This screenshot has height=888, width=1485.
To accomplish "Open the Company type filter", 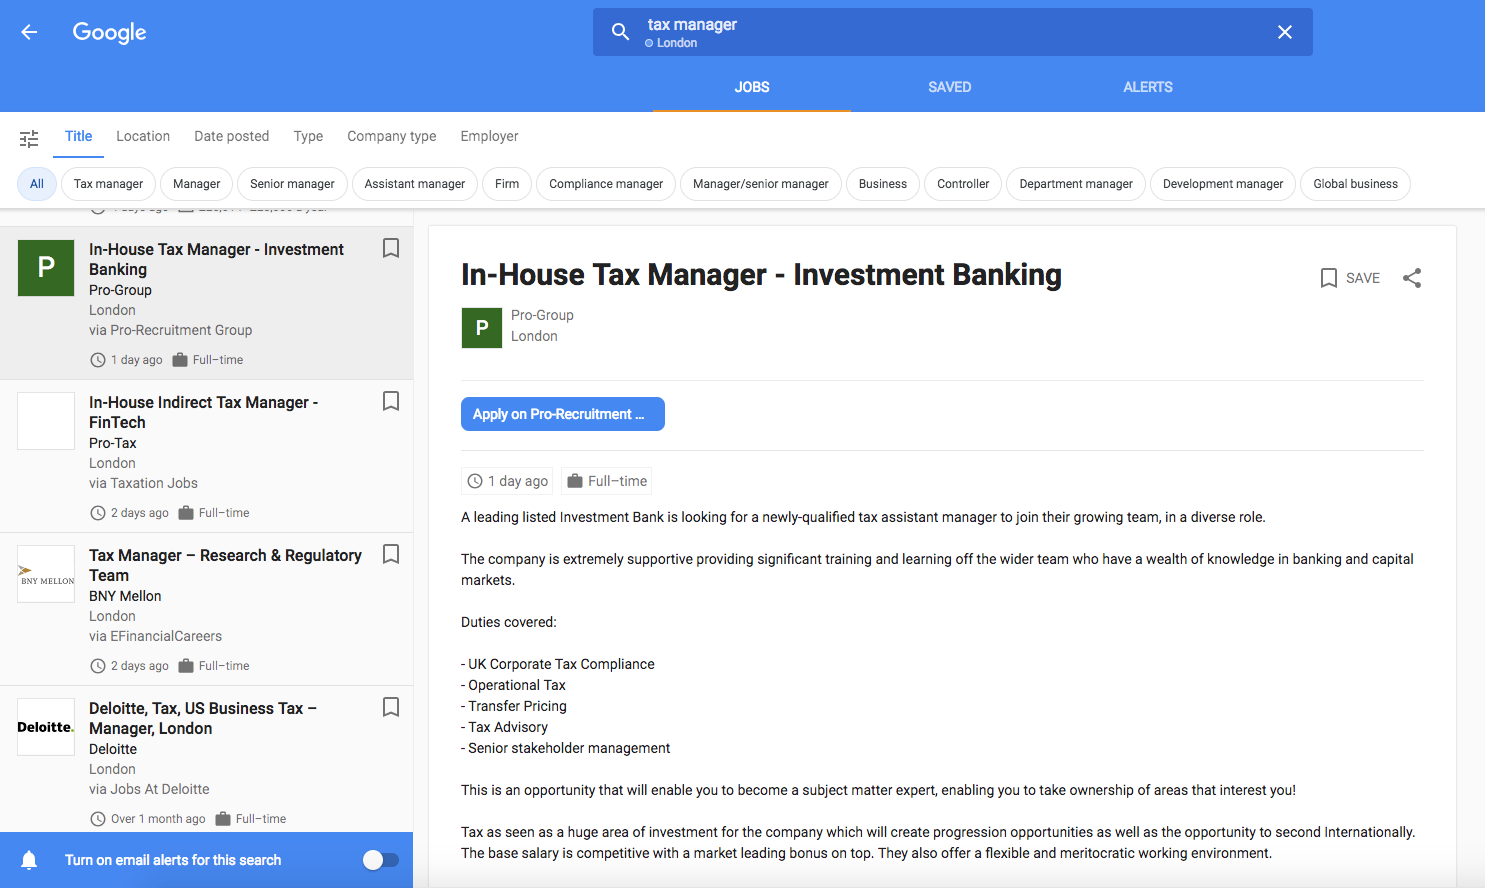I will coord(392,136).
